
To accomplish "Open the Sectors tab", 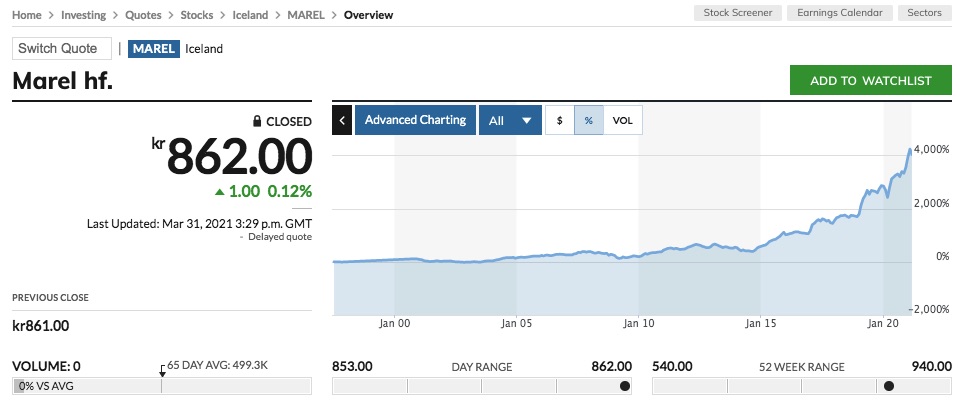I will pos(925,13).
